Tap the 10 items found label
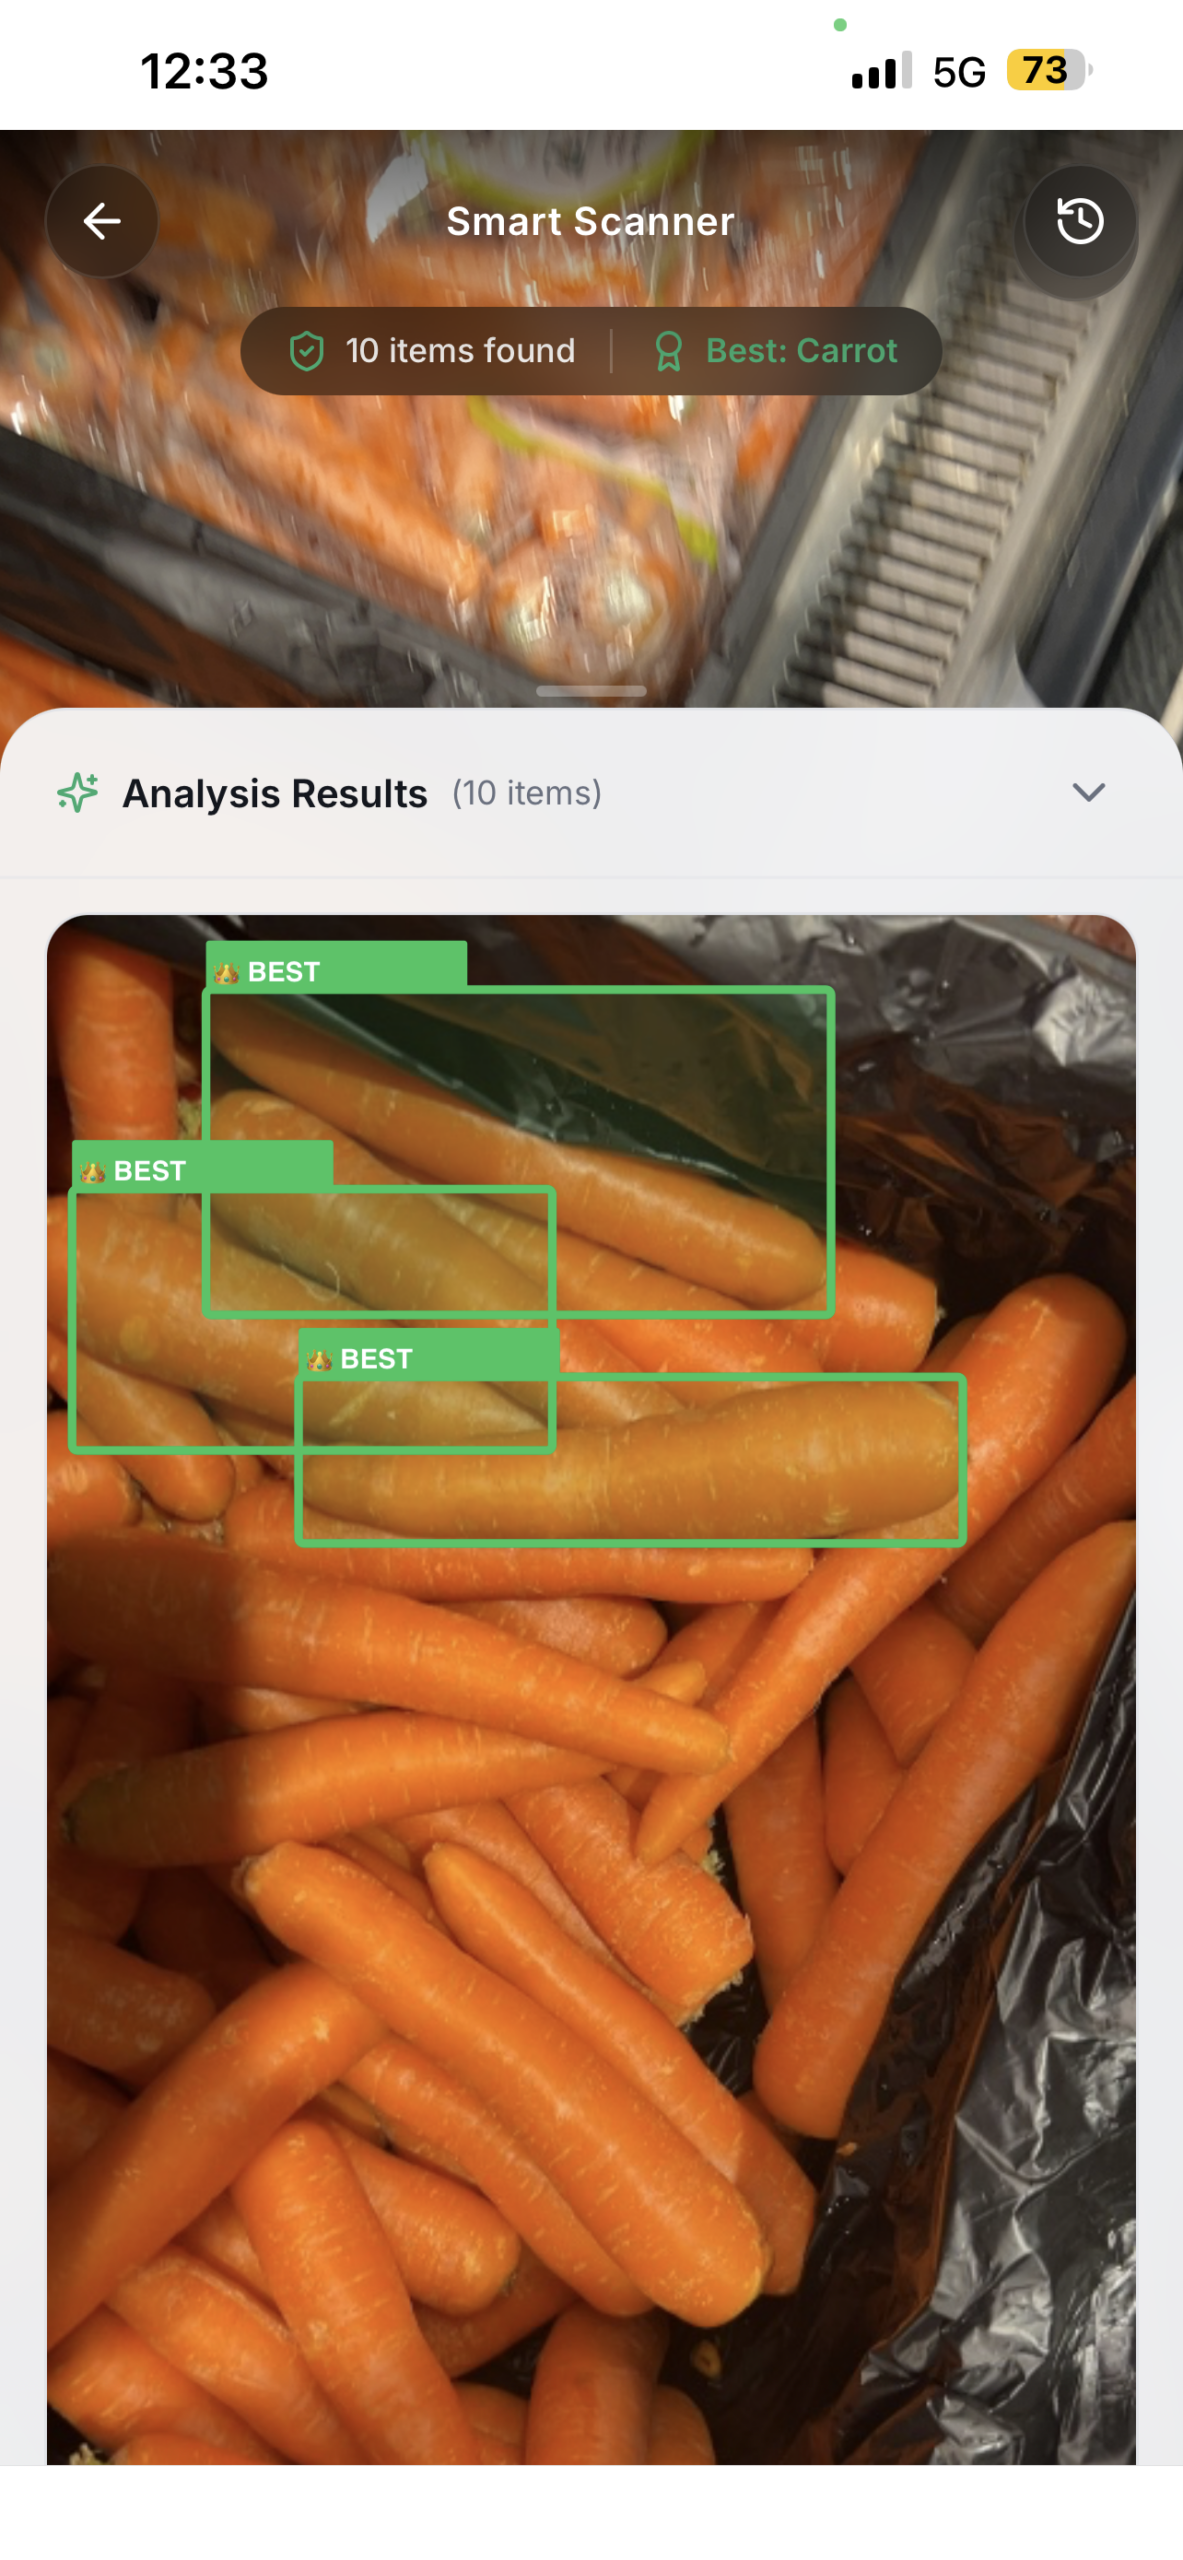This screenshot has width=1183, height=2560. click(x=460, y=351)
